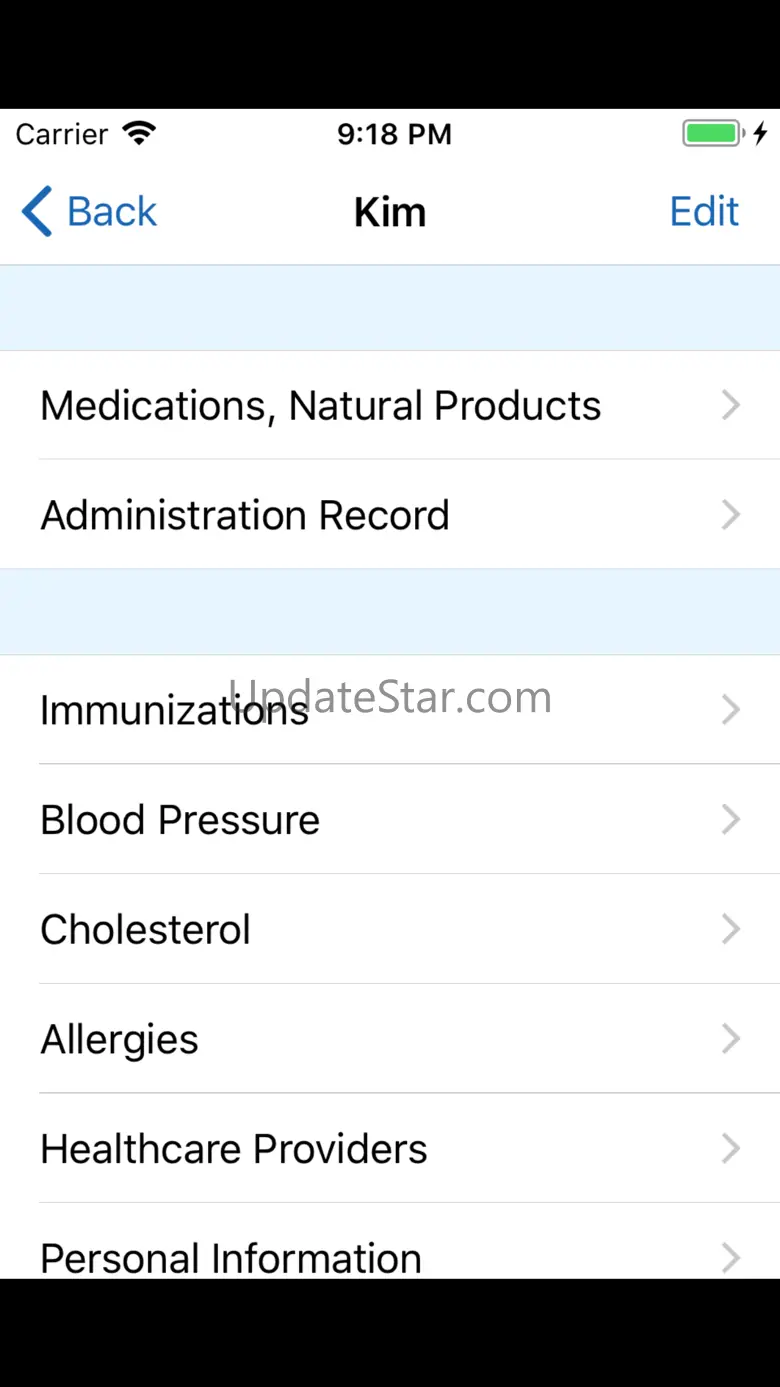The image size is (780, 1387).
Task: Click the Cholesterol row chevron
Action: pos(731,930)
